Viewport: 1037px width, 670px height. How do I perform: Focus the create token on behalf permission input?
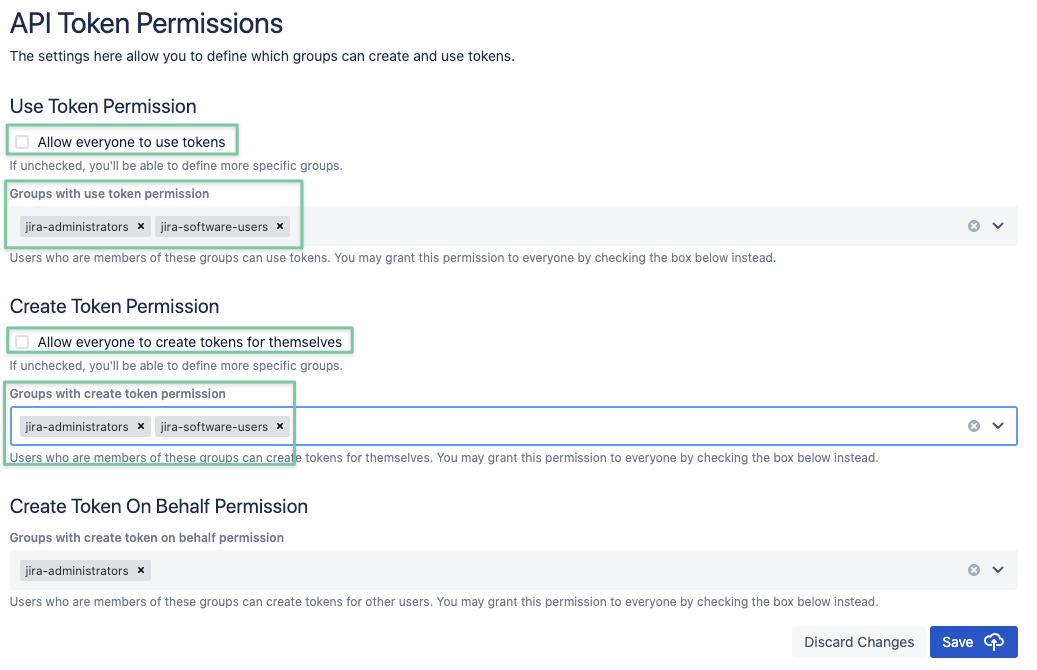point(513,570)
